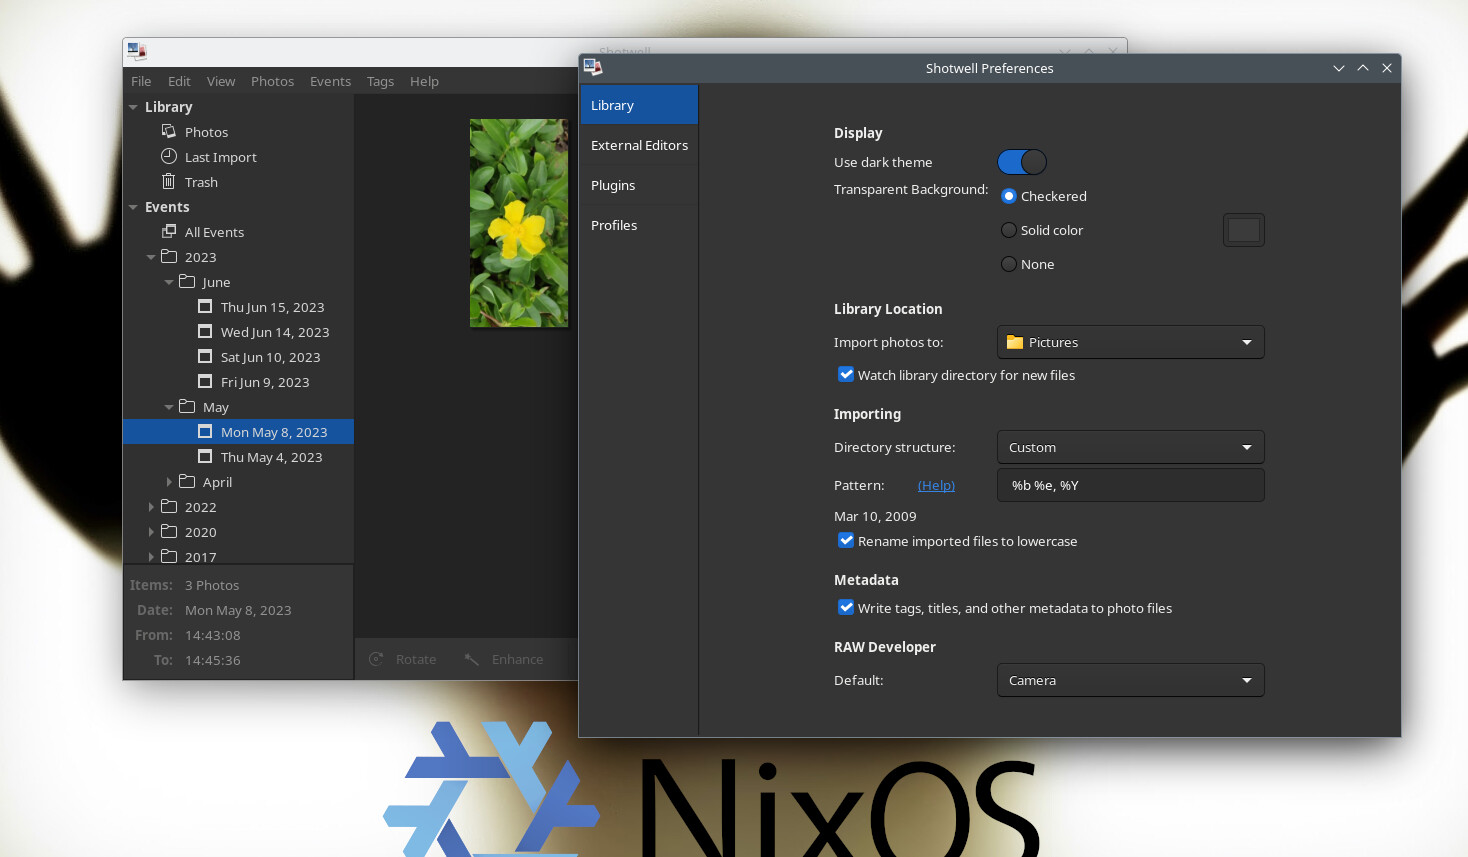Image resolution: width=1468 pixels, height=857 pixels.
Task: Expand the April tree node
Action: tap(169, 482)
